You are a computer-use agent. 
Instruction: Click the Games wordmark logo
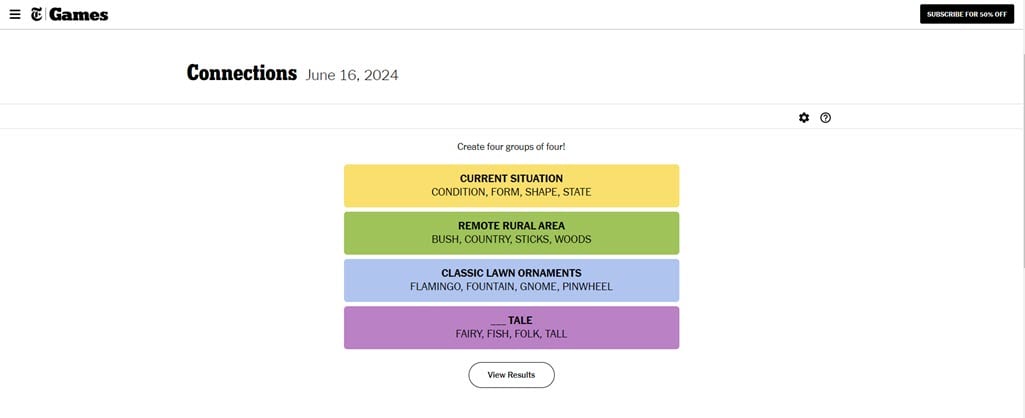(78, 14)
